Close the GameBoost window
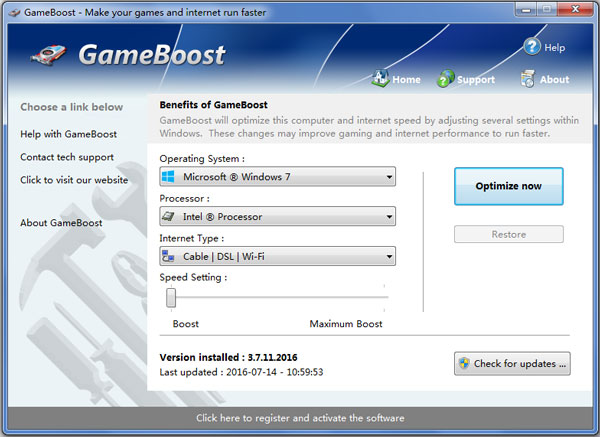Image resolution: width=600 pixels, height=437 pixels. [x=576, y=9]
